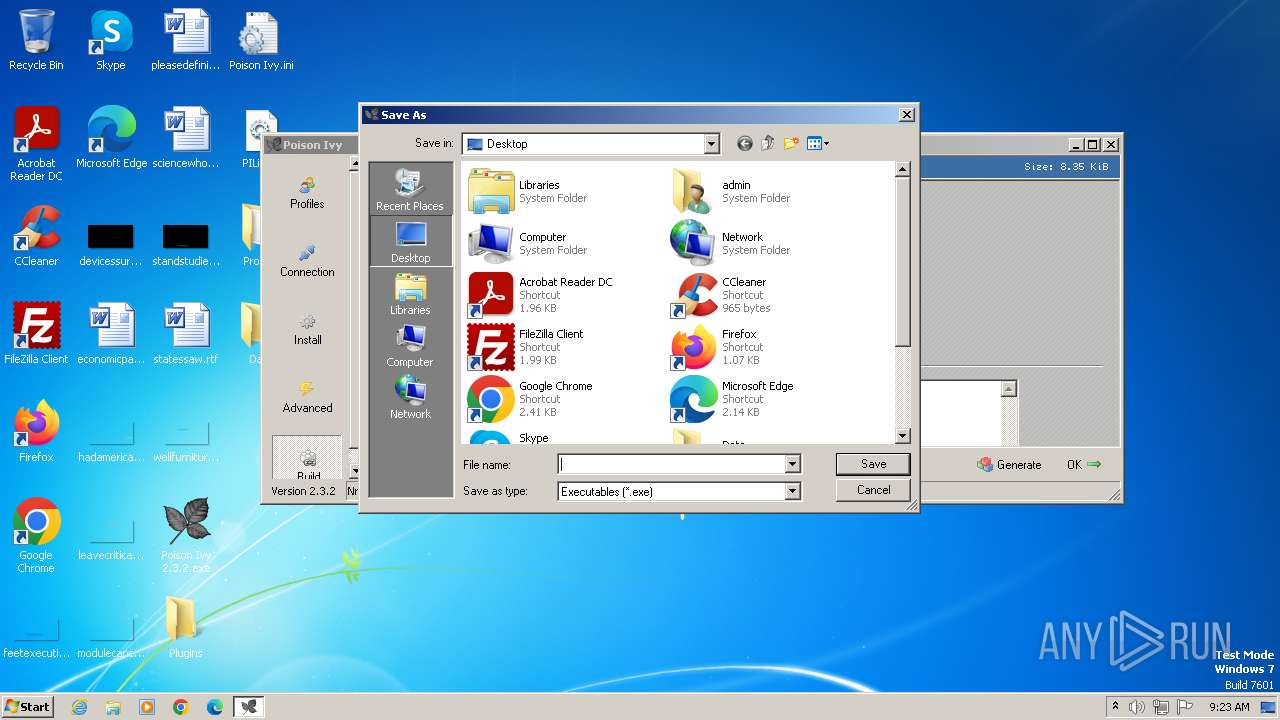Select CCleaner shortcut in file list
Image resolution: width=1280 pixels, height=720 pixels.
(720, 295)
